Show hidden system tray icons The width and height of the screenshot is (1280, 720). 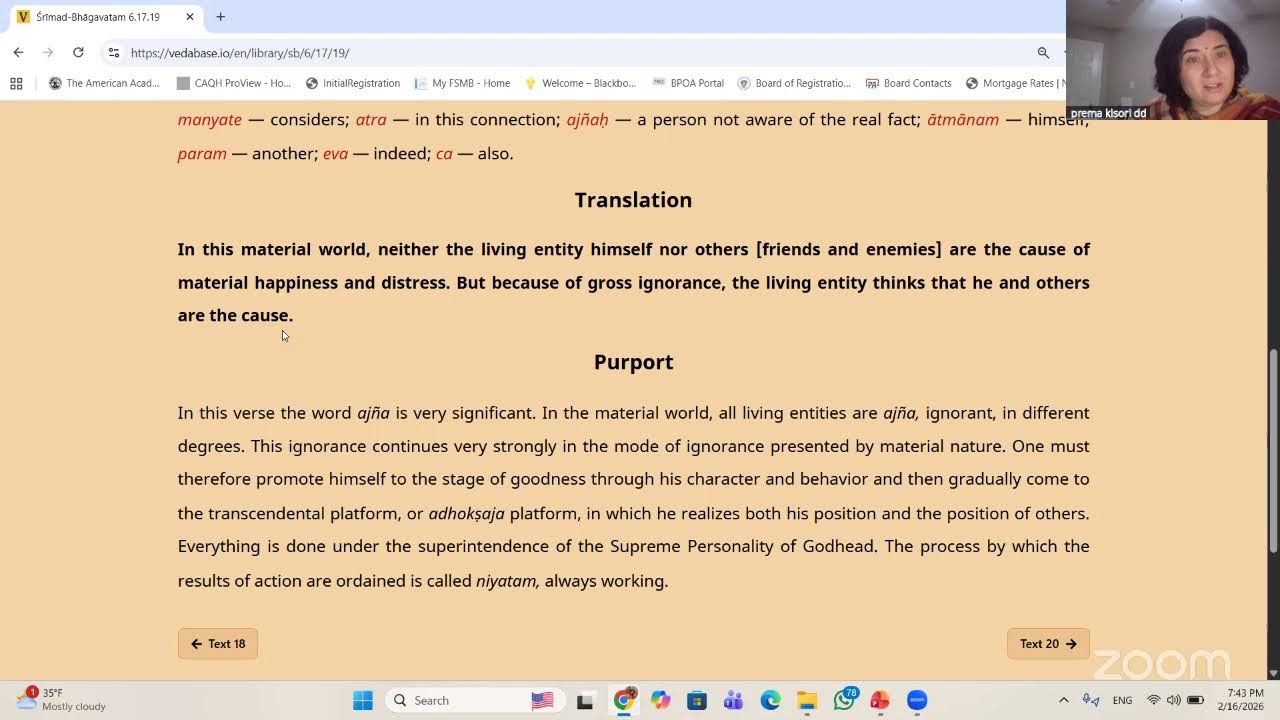click(1063, 700)
